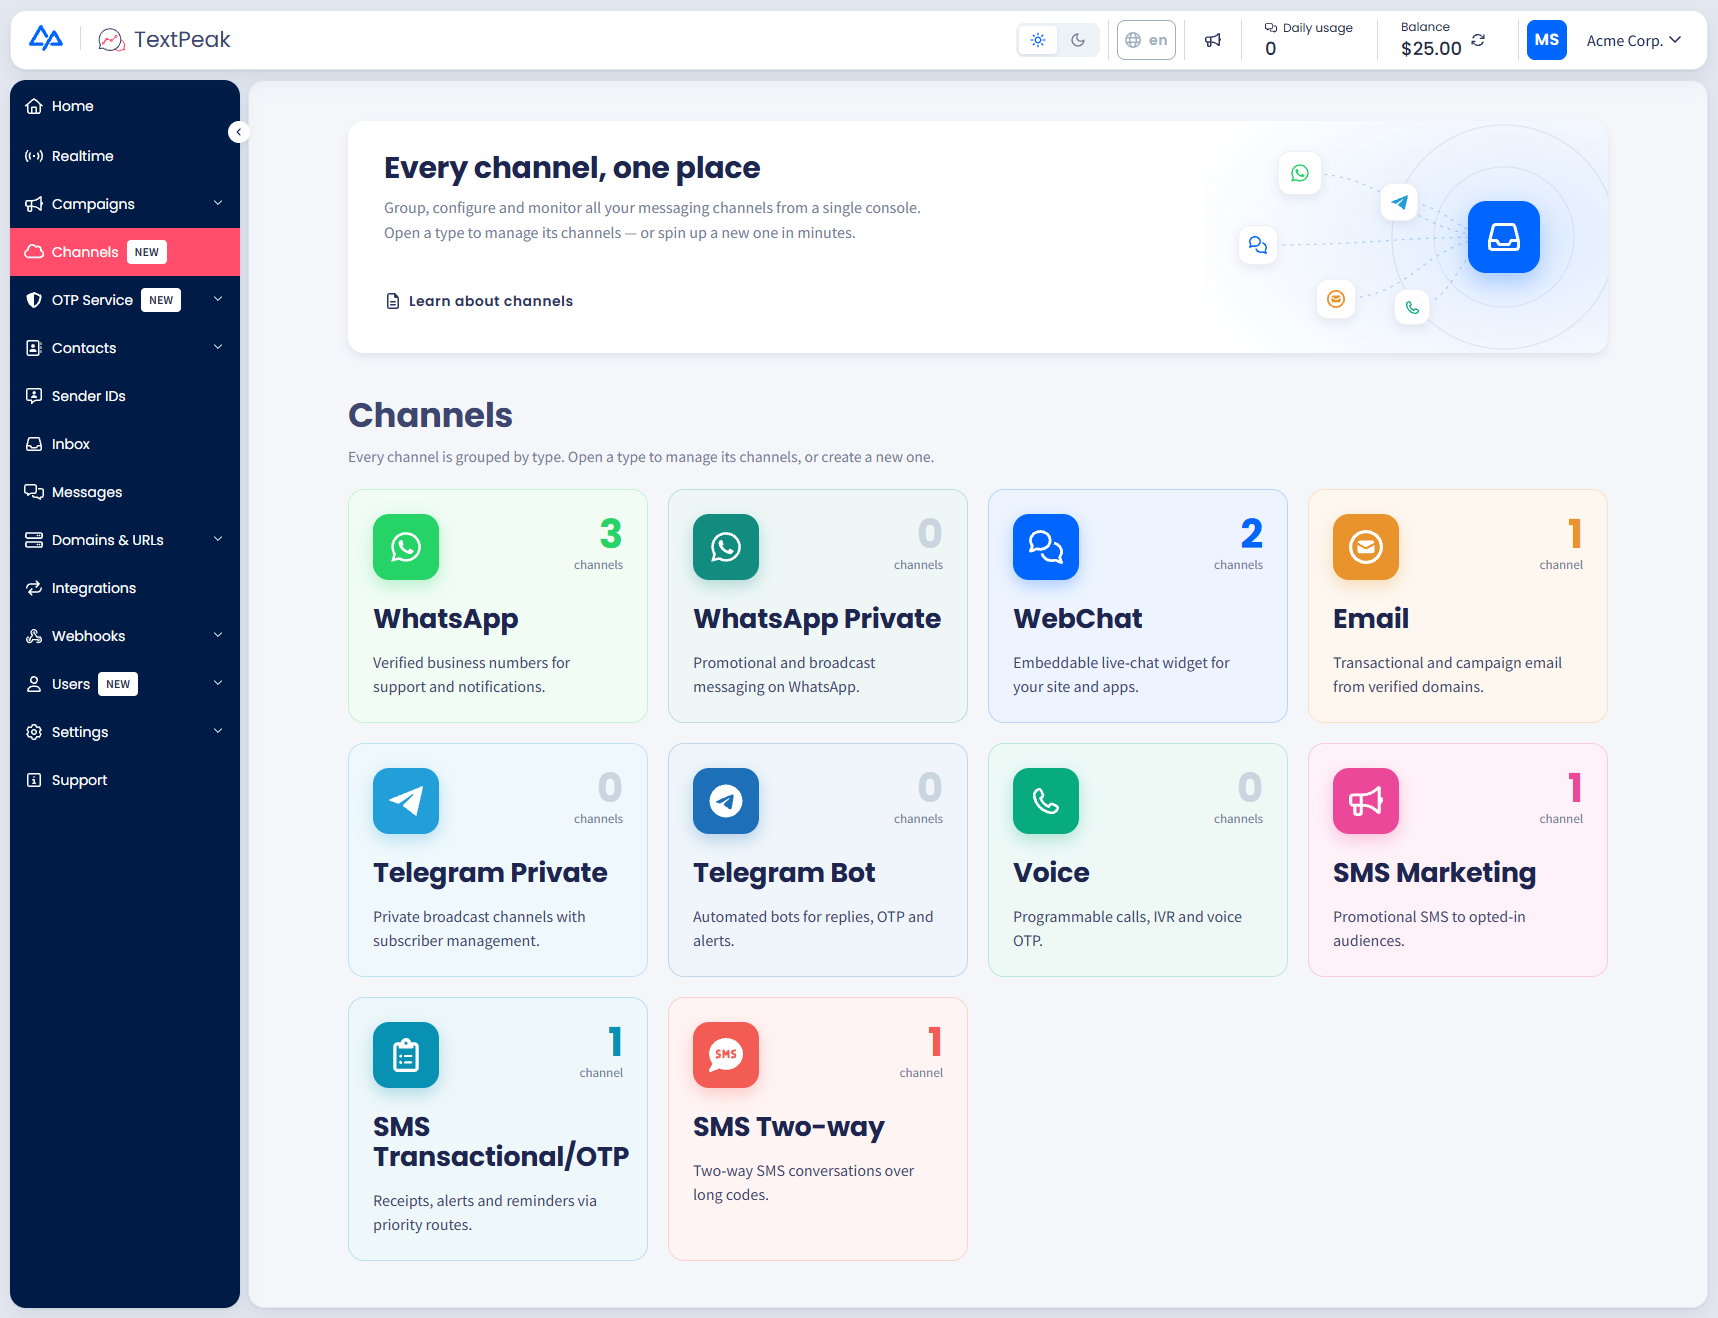
Task: Click the Integrations sidebar icon
Action: click(x=34, y=588)
